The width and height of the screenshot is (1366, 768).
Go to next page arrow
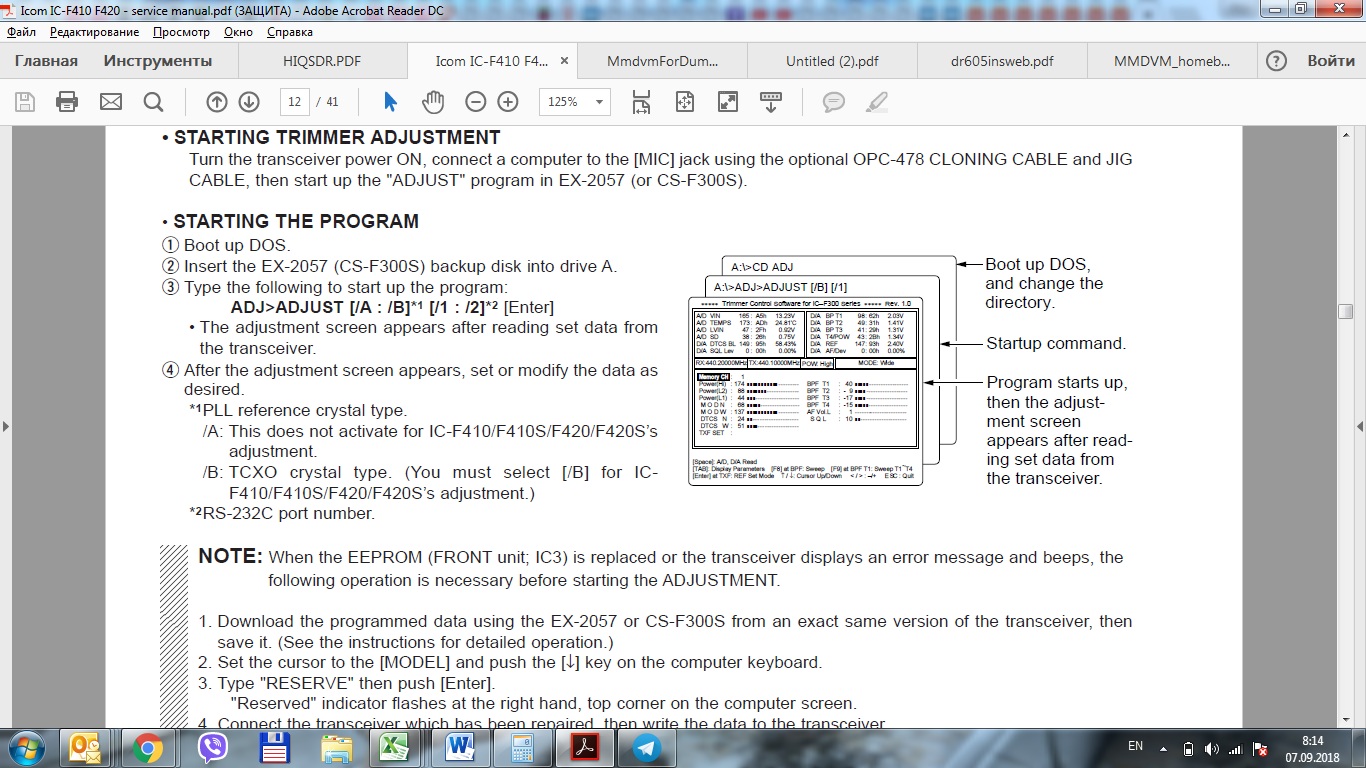click(249, 102)
